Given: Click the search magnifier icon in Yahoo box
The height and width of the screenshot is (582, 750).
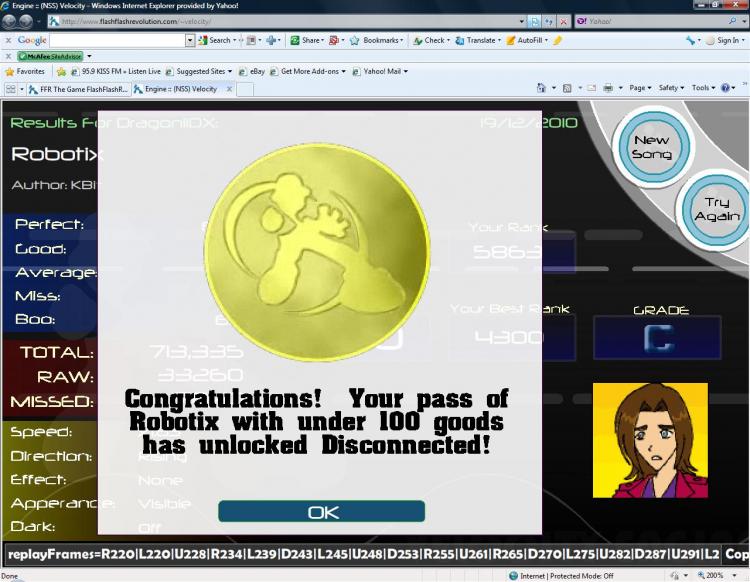Looking at the screenshot, I should pos(732,21).
